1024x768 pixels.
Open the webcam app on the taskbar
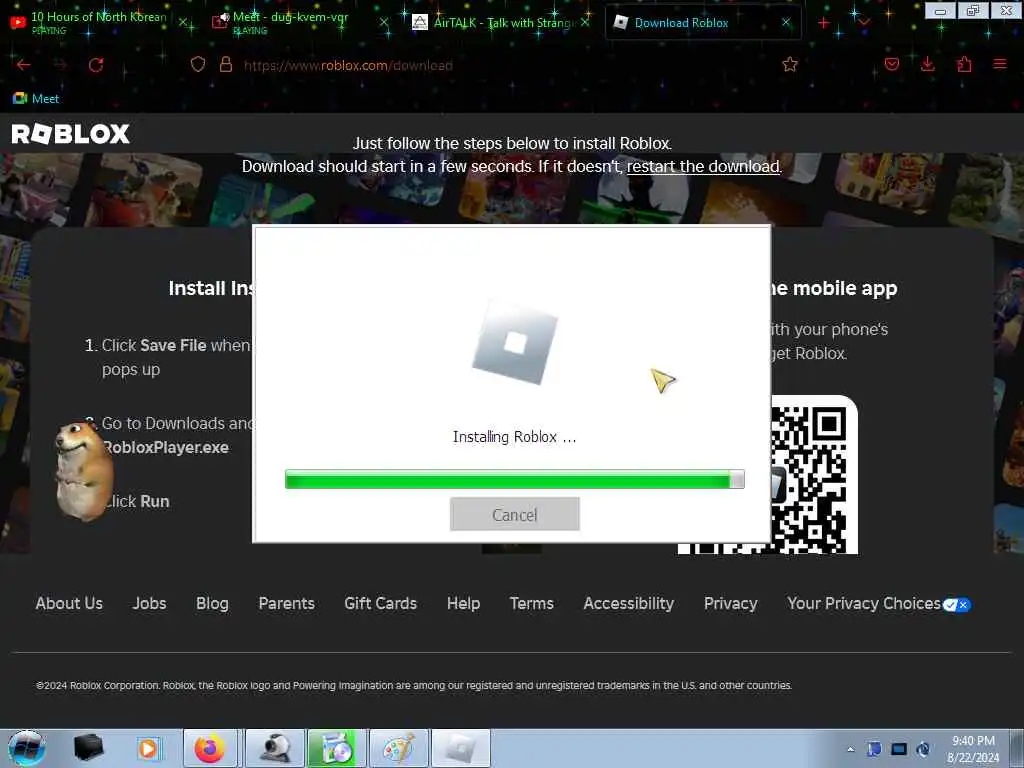(x=275, y=748)
